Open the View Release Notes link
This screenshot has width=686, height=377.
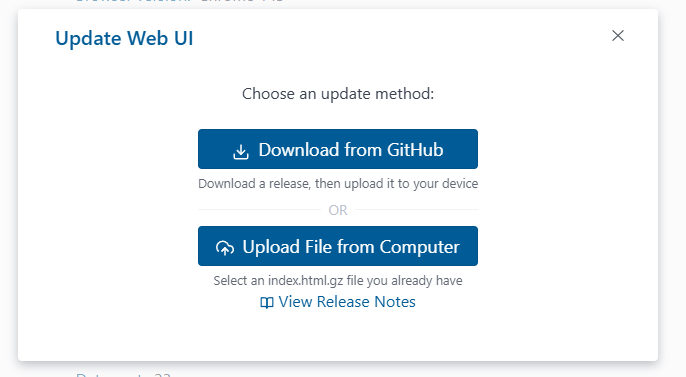point(338,302)
